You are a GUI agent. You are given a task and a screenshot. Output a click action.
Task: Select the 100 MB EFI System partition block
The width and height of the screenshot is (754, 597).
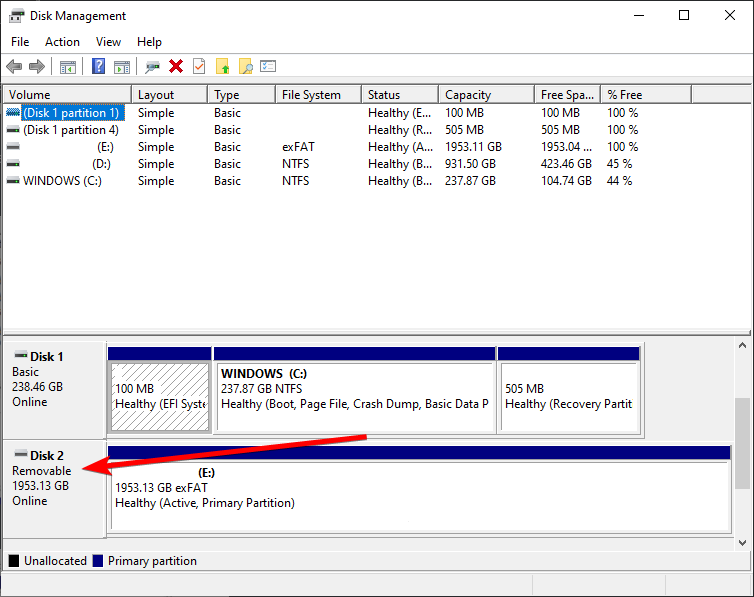[x=160, y=390]
